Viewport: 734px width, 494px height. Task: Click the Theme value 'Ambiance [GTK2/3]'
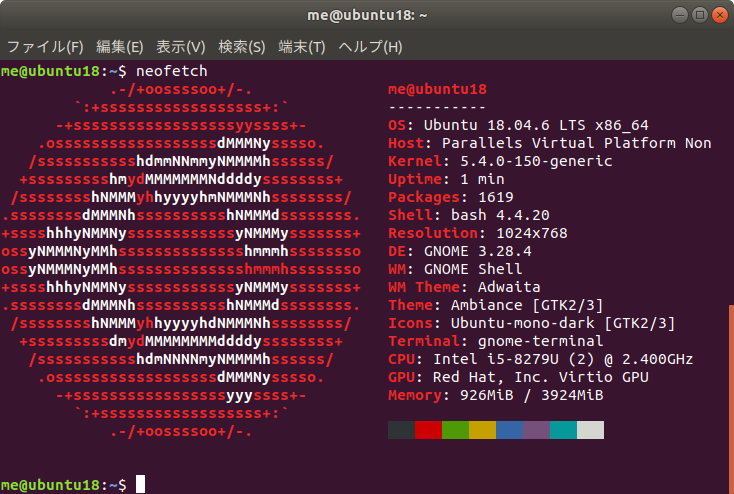pos(527,305)
